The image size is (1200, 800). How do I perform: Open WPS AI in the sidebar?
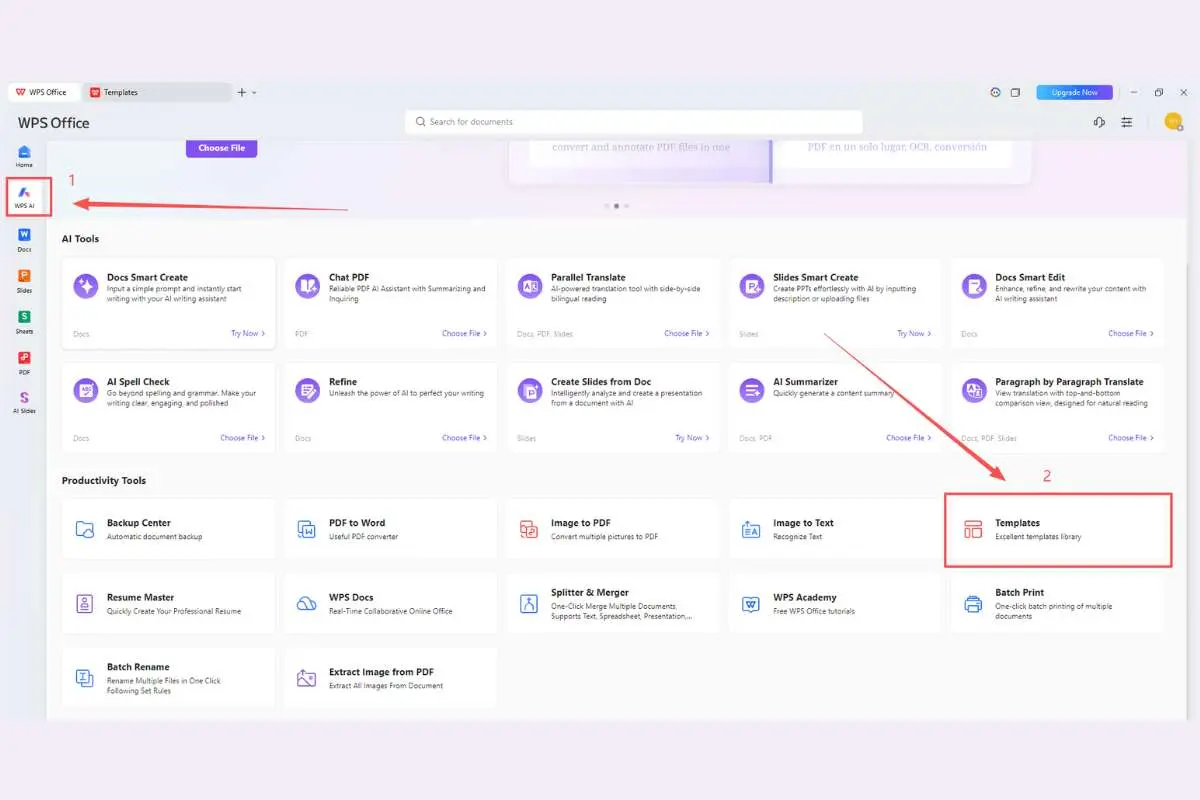click(x=24, y=196)
